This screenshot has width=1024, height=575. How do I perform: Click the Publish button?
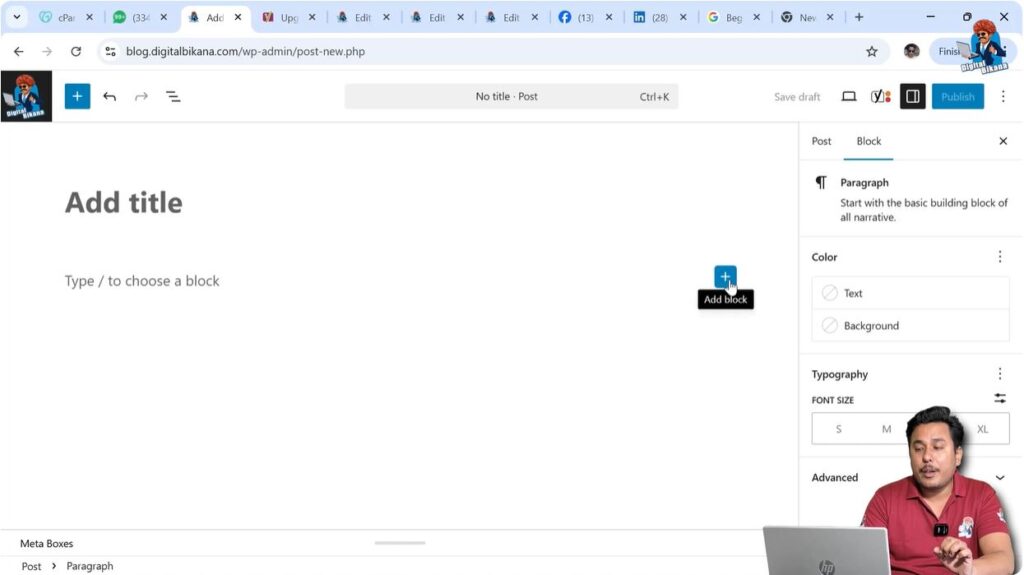pos(957,97)
